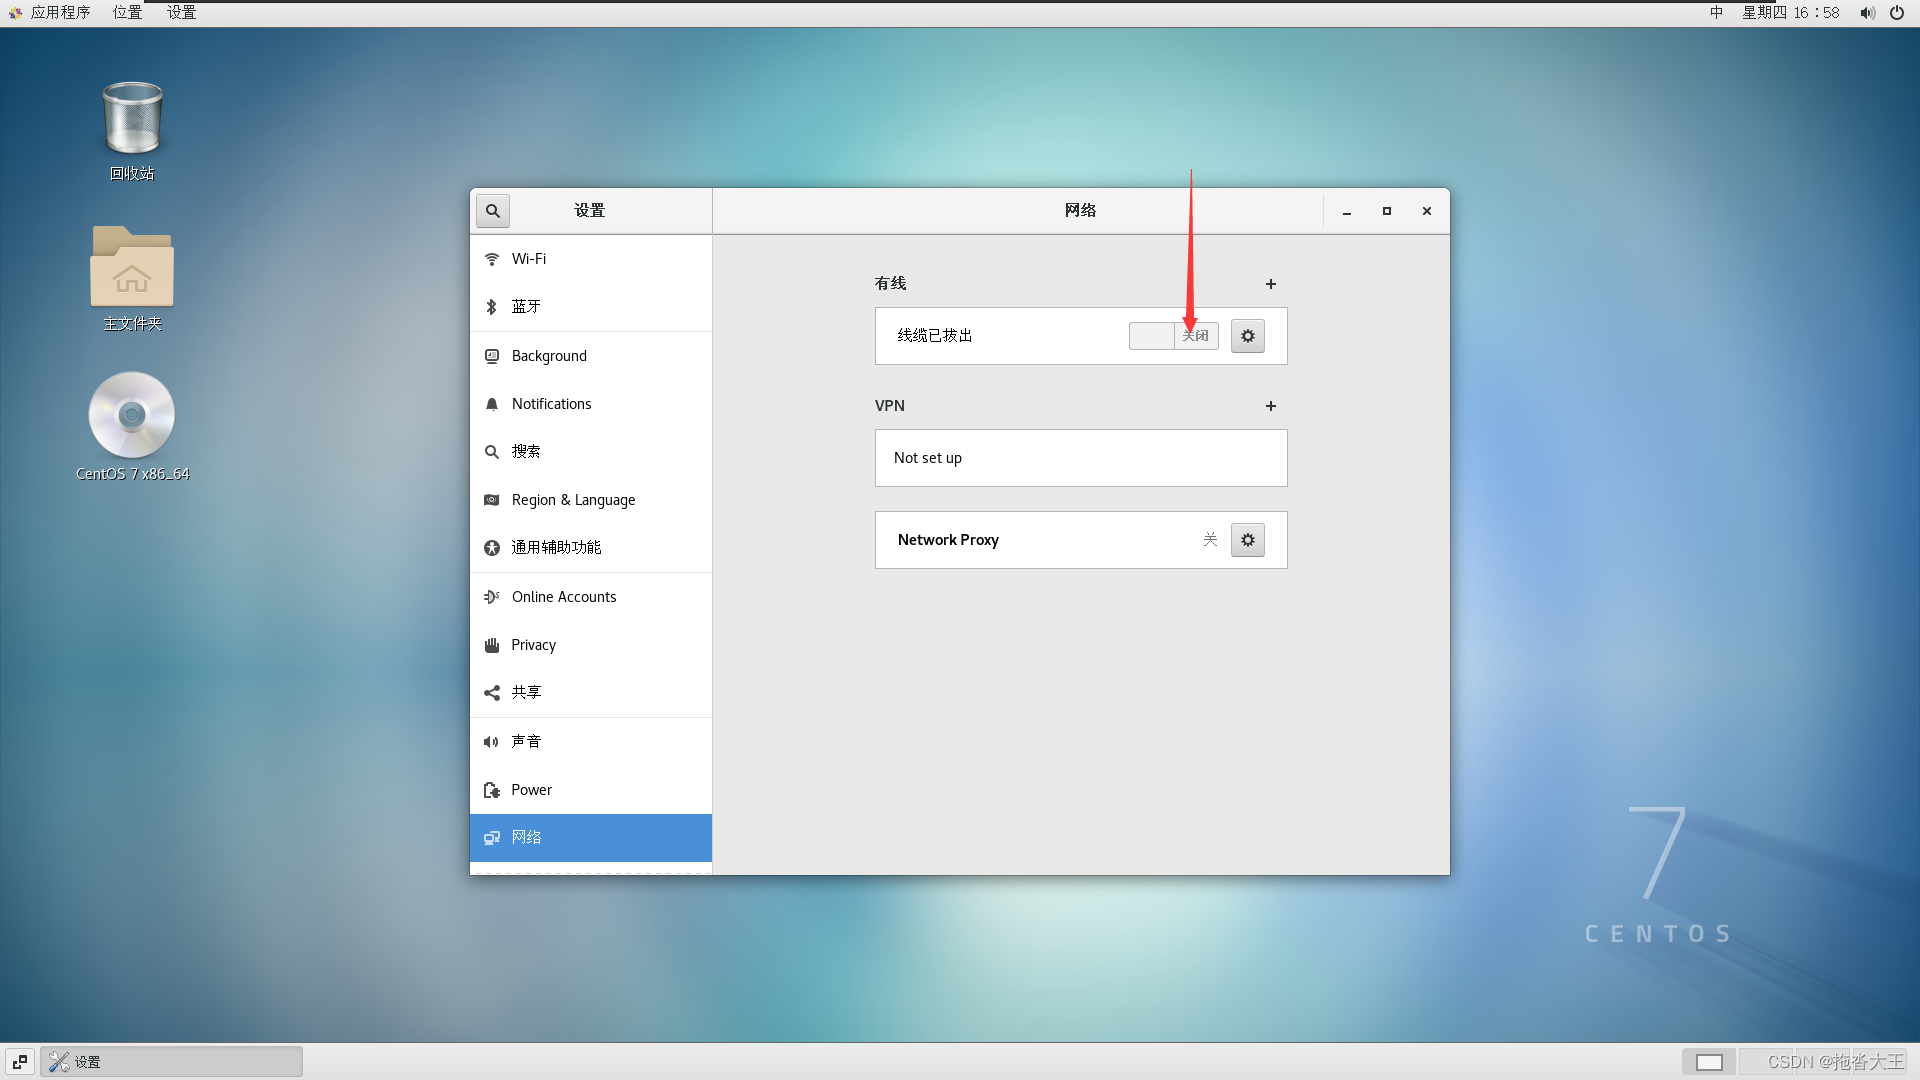Click 关闭 button on wired connection
Viewport: 1920px width, 1080px height.
(1193, 335)
